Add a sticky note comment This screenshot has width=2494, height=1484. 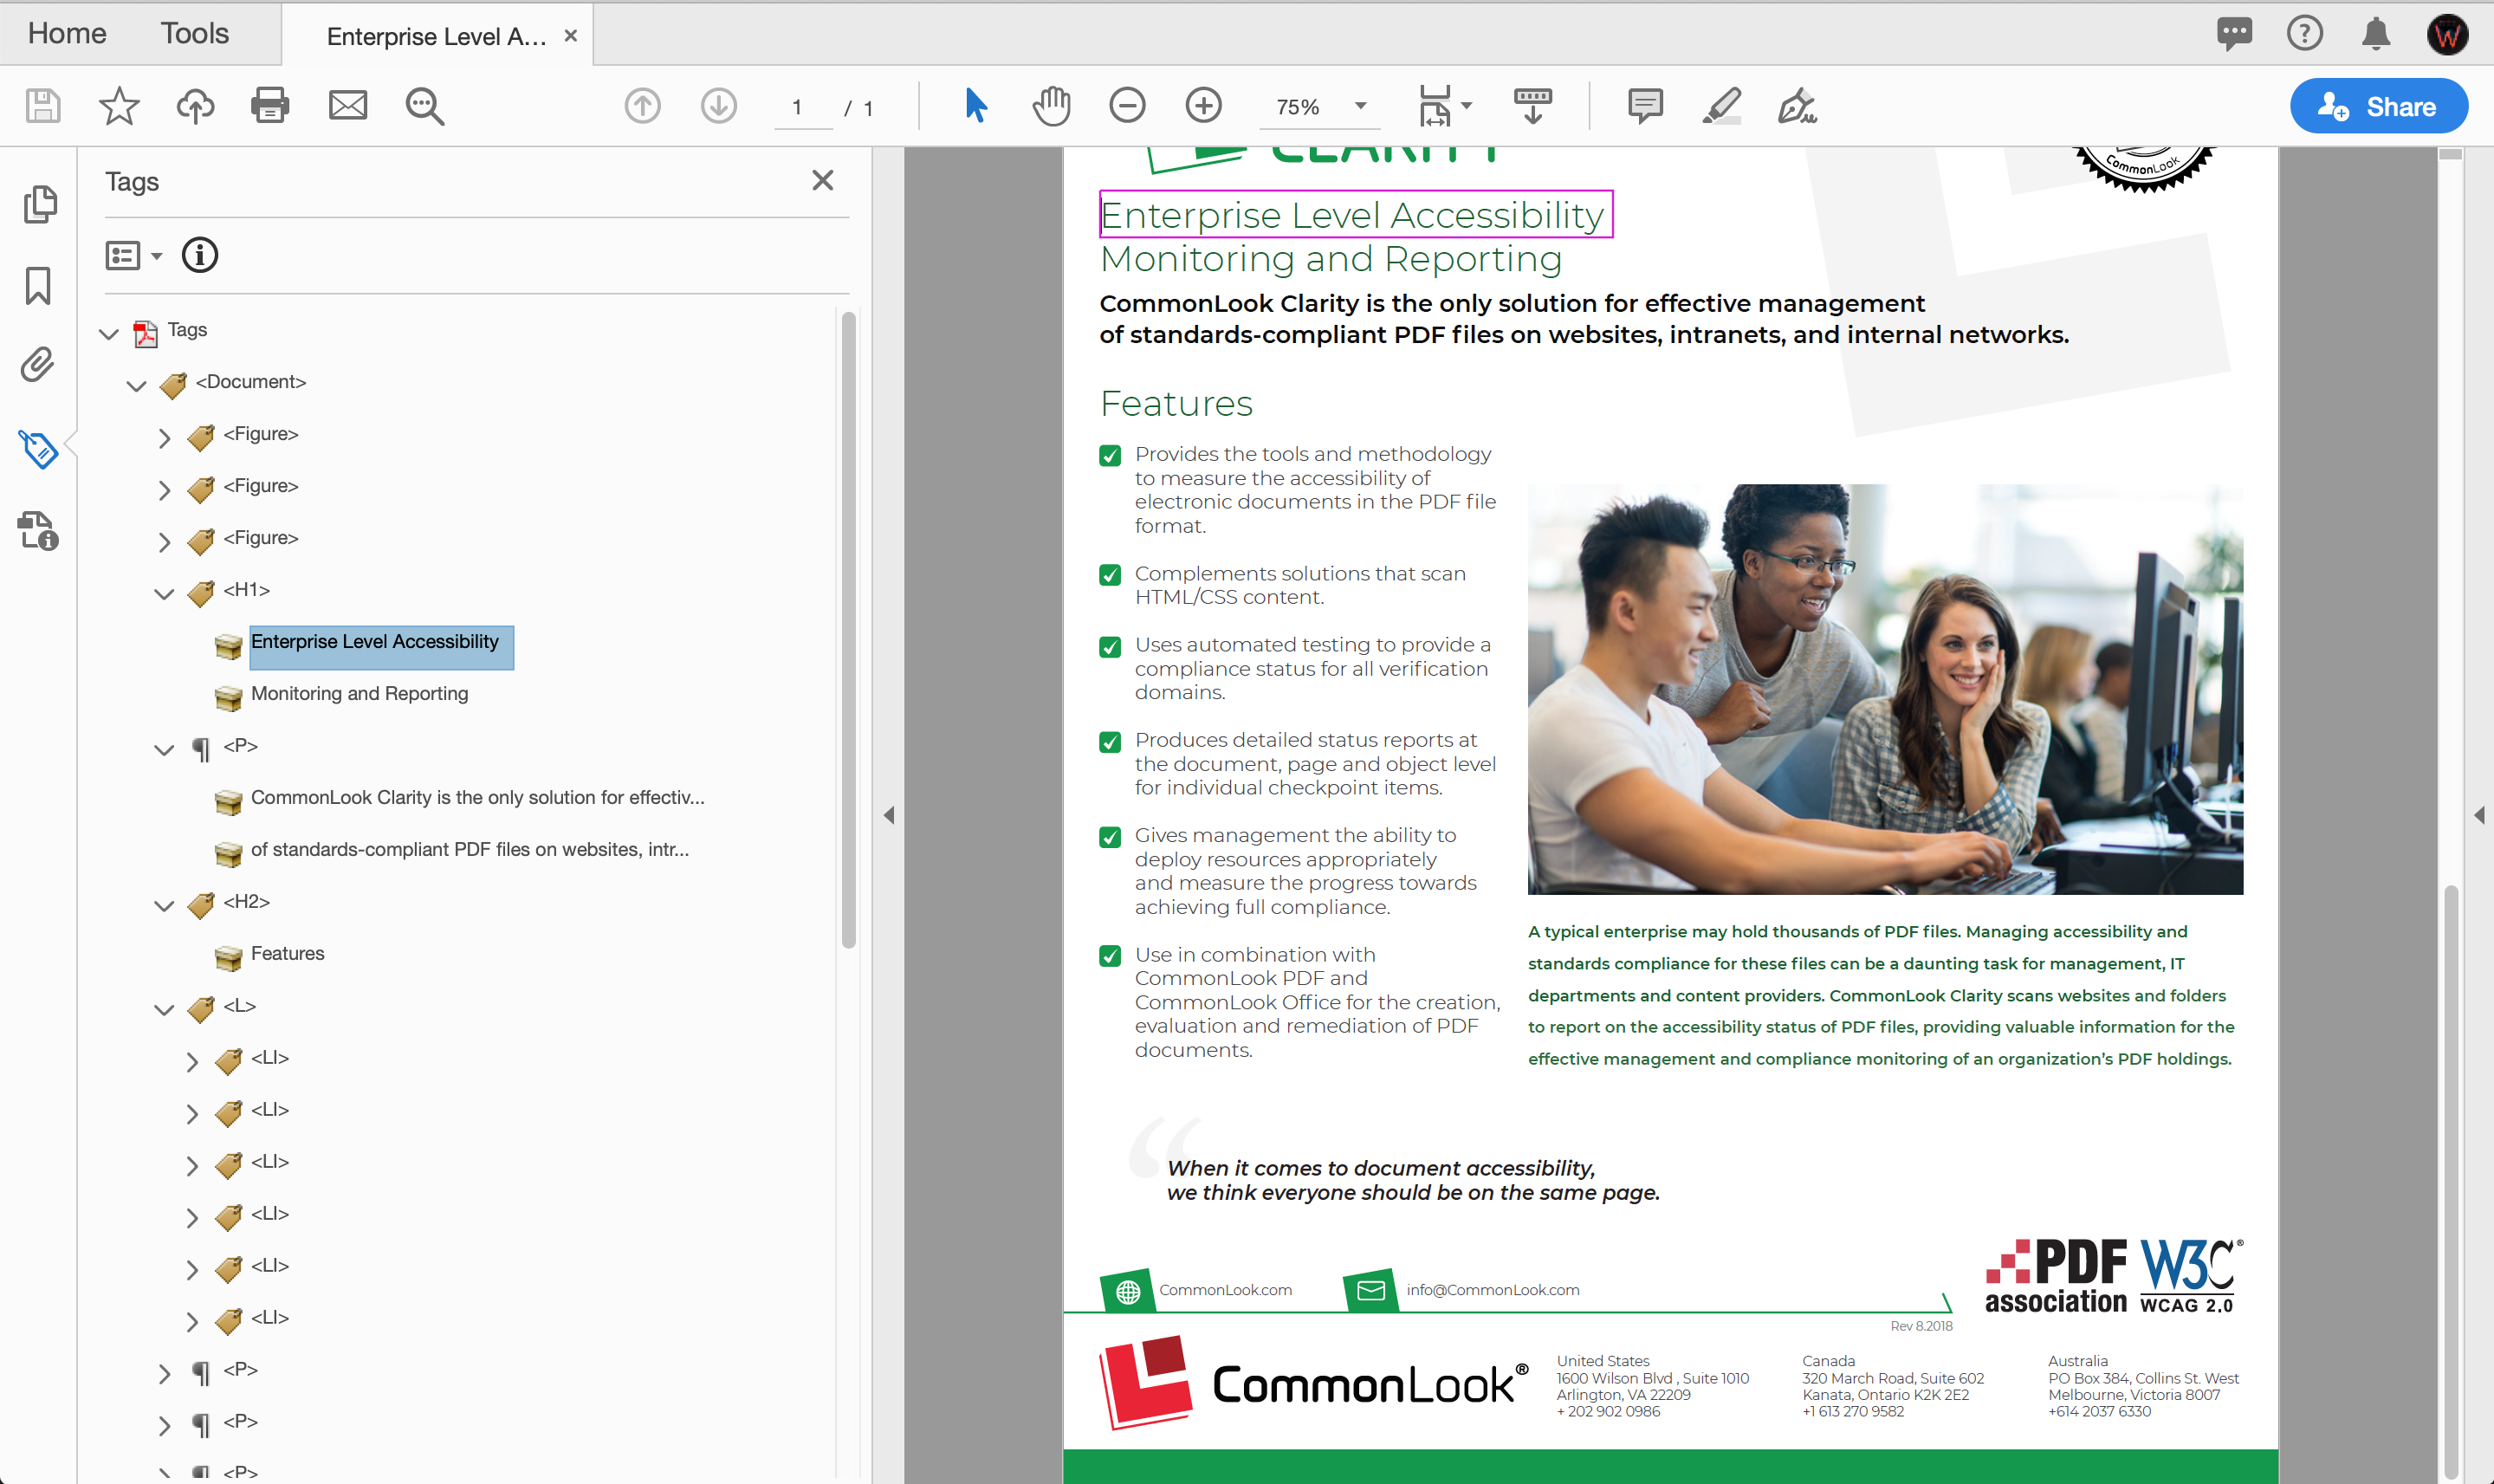pyautogui.click(x=1645, y=105)
